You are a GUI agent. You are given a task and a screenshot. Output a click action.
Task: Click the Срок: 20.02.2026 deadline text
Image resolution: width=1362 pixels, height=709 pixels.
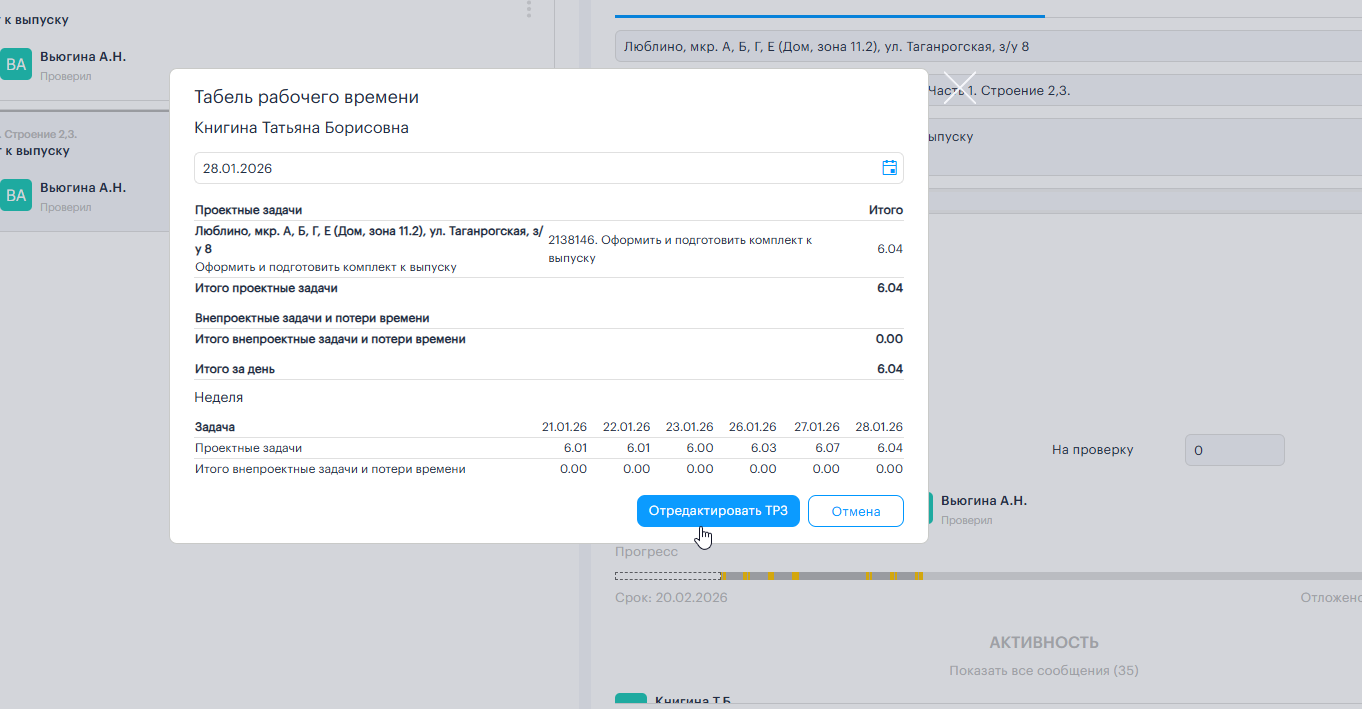tap(671, 598)
